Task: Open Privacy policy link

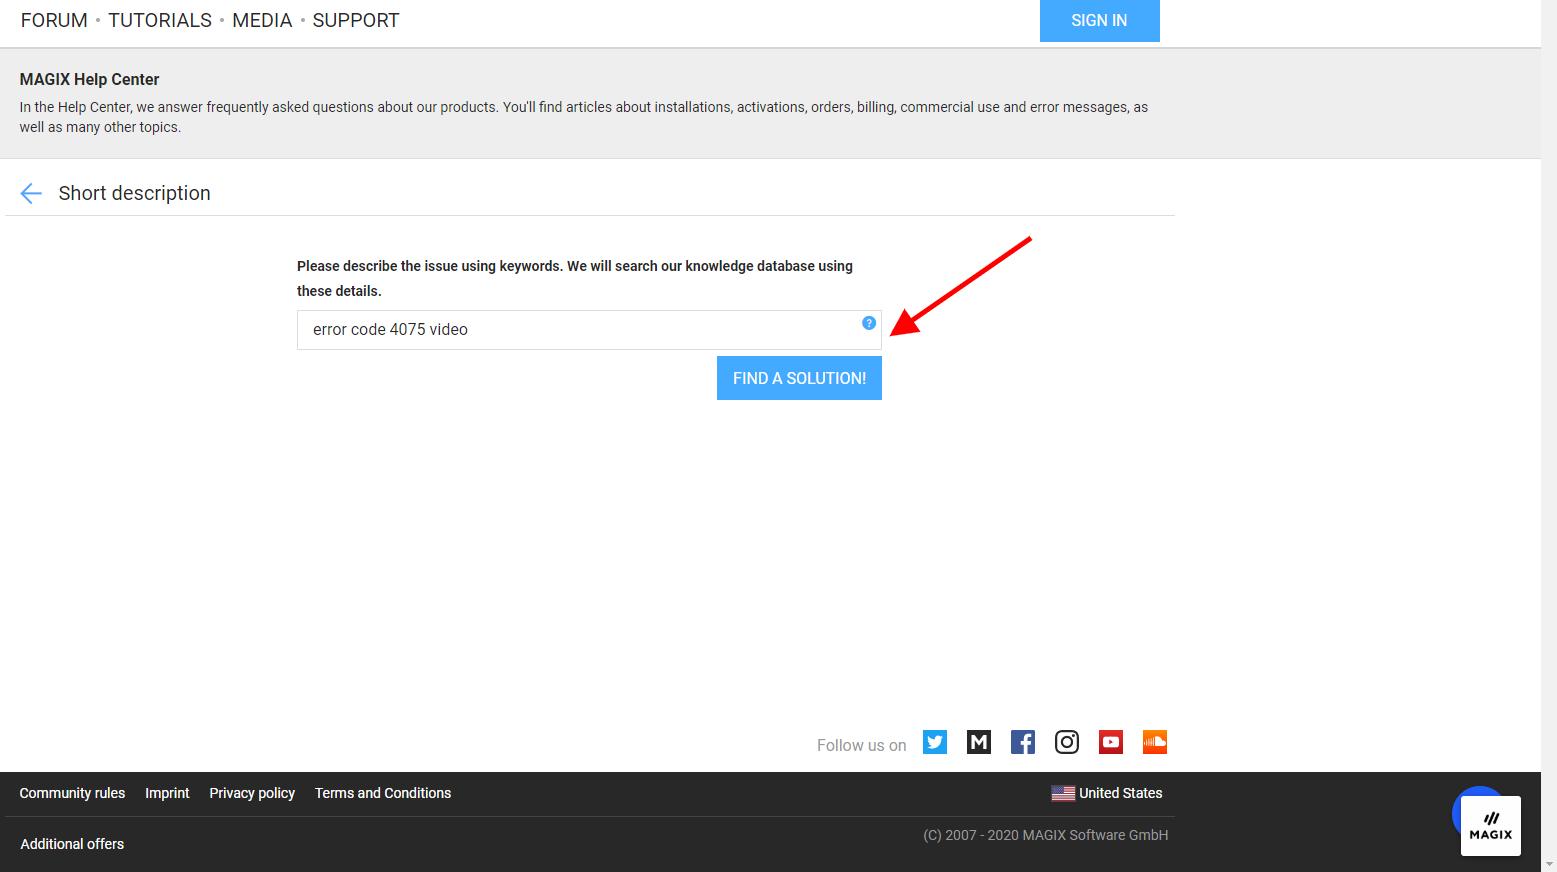Action: (x=252, y=793)
